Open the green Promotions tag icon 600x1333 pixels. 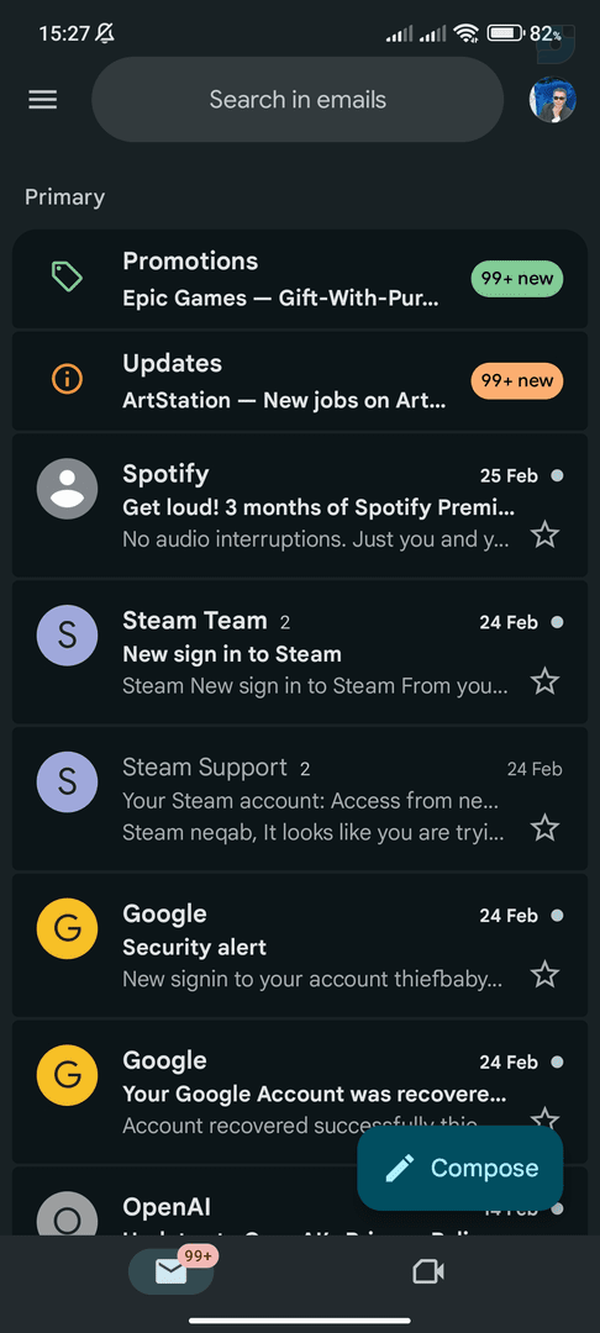67,277
